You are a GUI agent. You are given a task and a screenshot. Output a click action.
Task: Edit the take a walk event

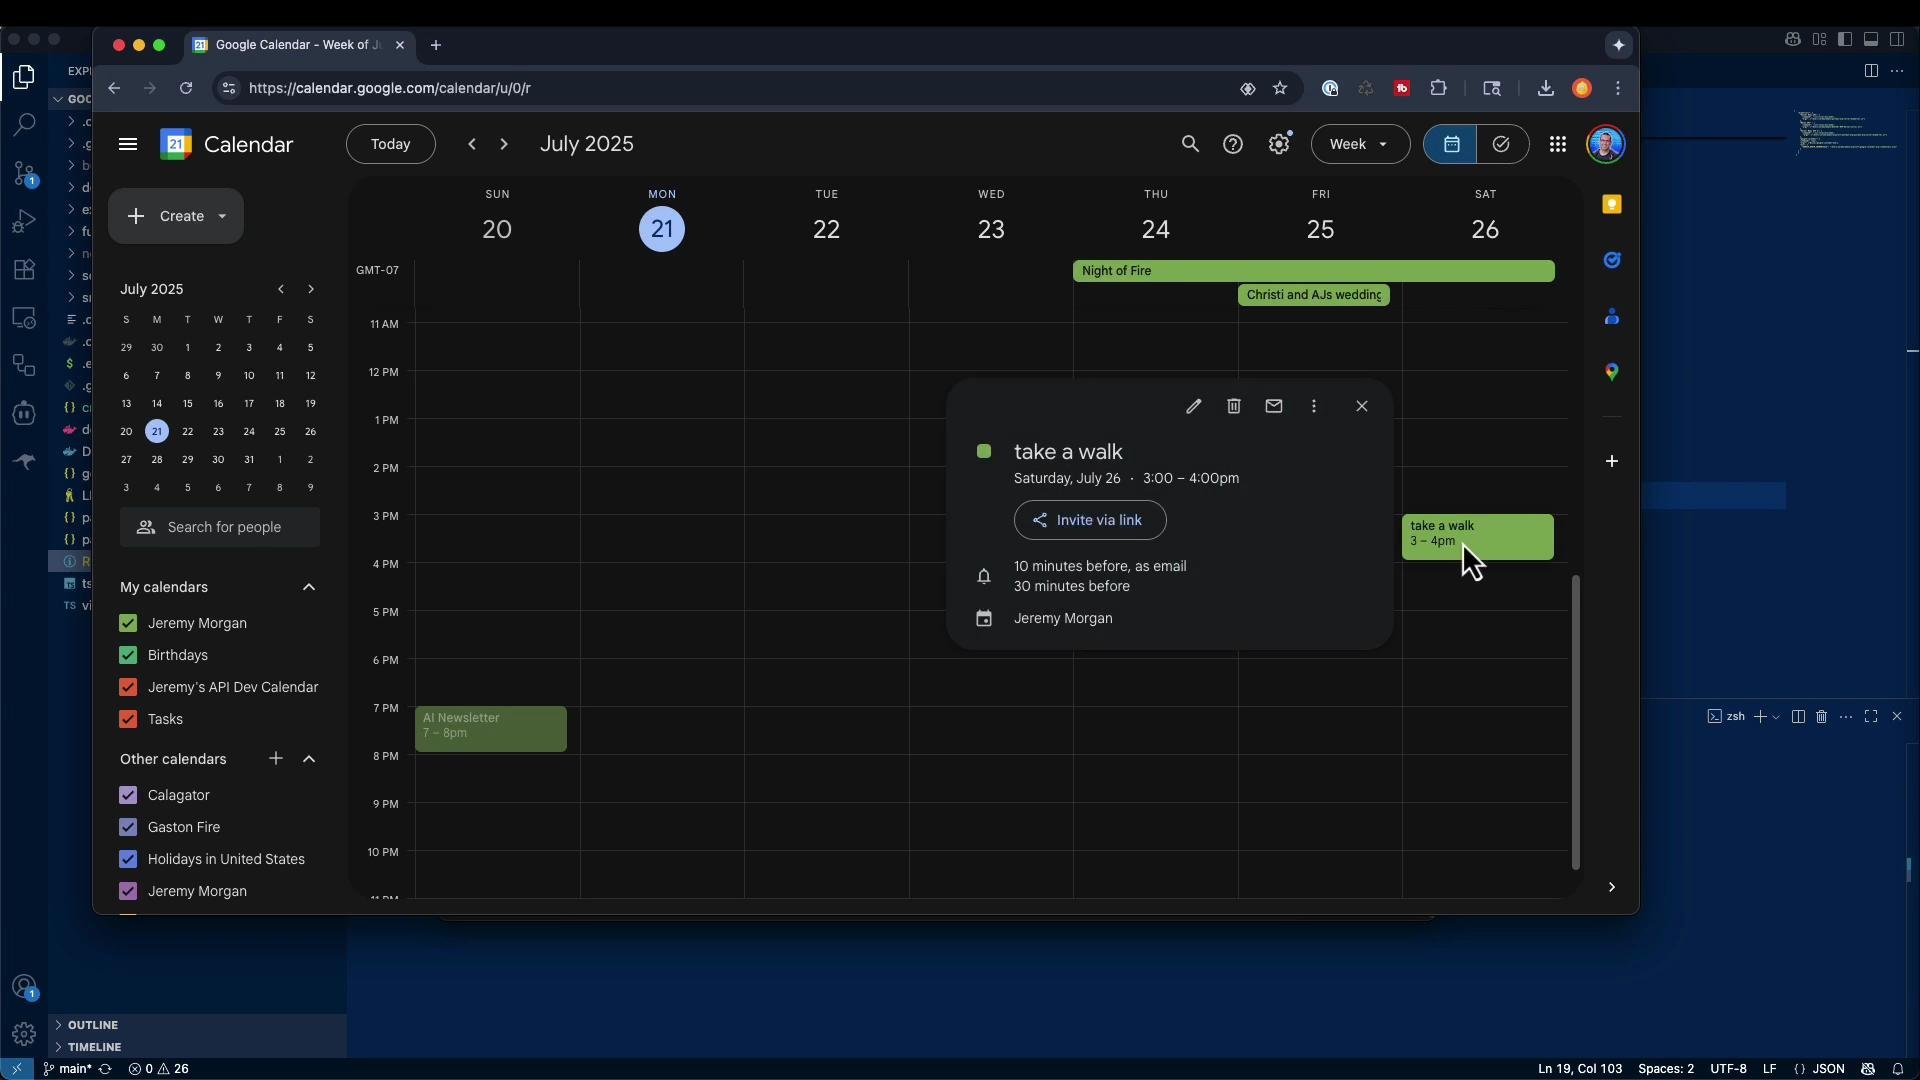1193,406
